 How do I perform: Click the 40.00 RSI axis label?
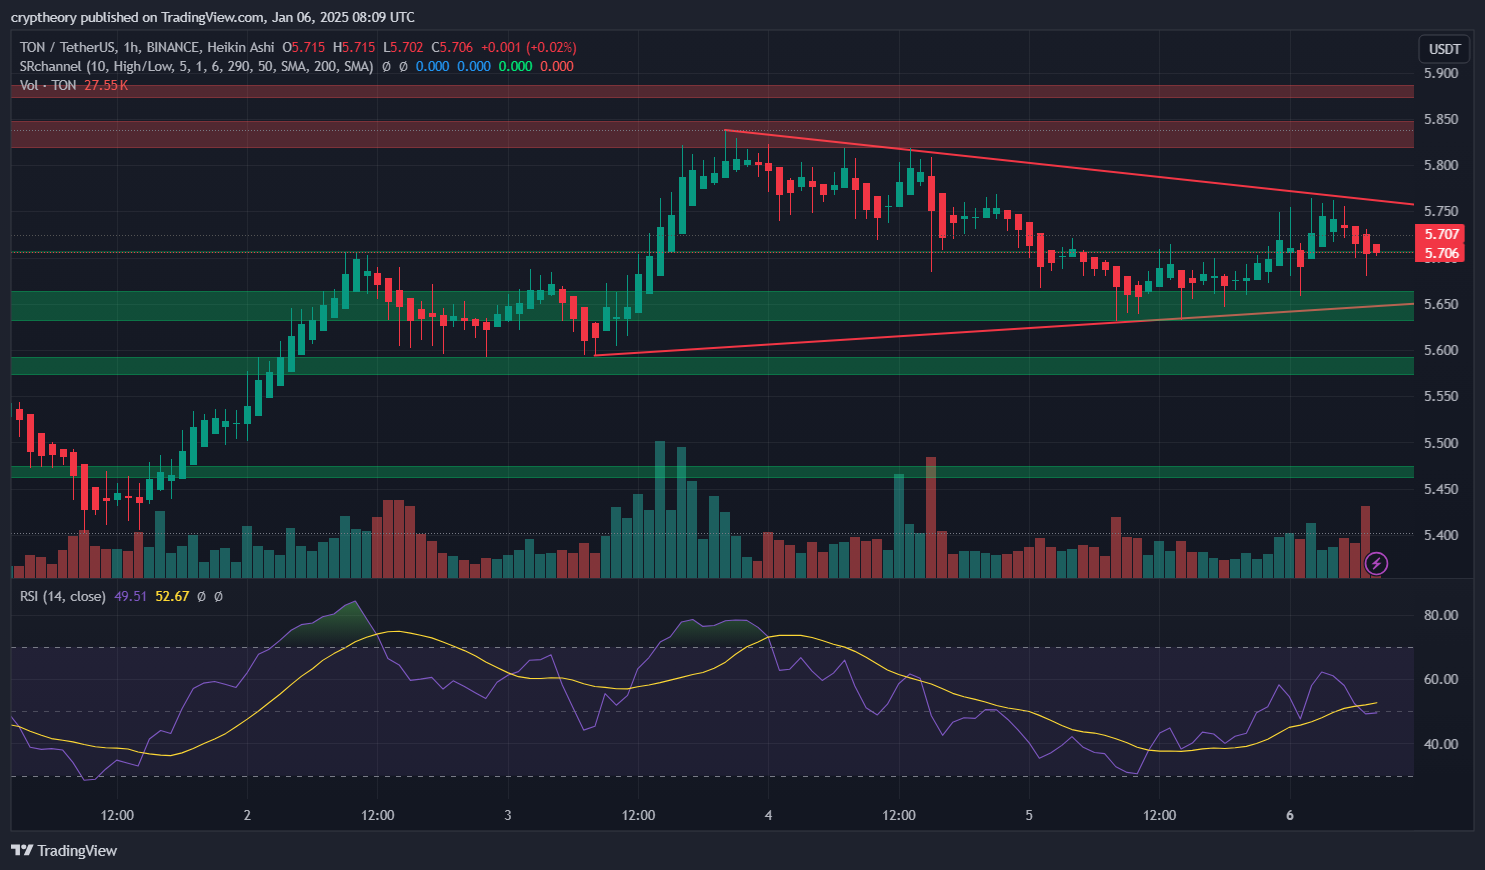click(1441, 744)
